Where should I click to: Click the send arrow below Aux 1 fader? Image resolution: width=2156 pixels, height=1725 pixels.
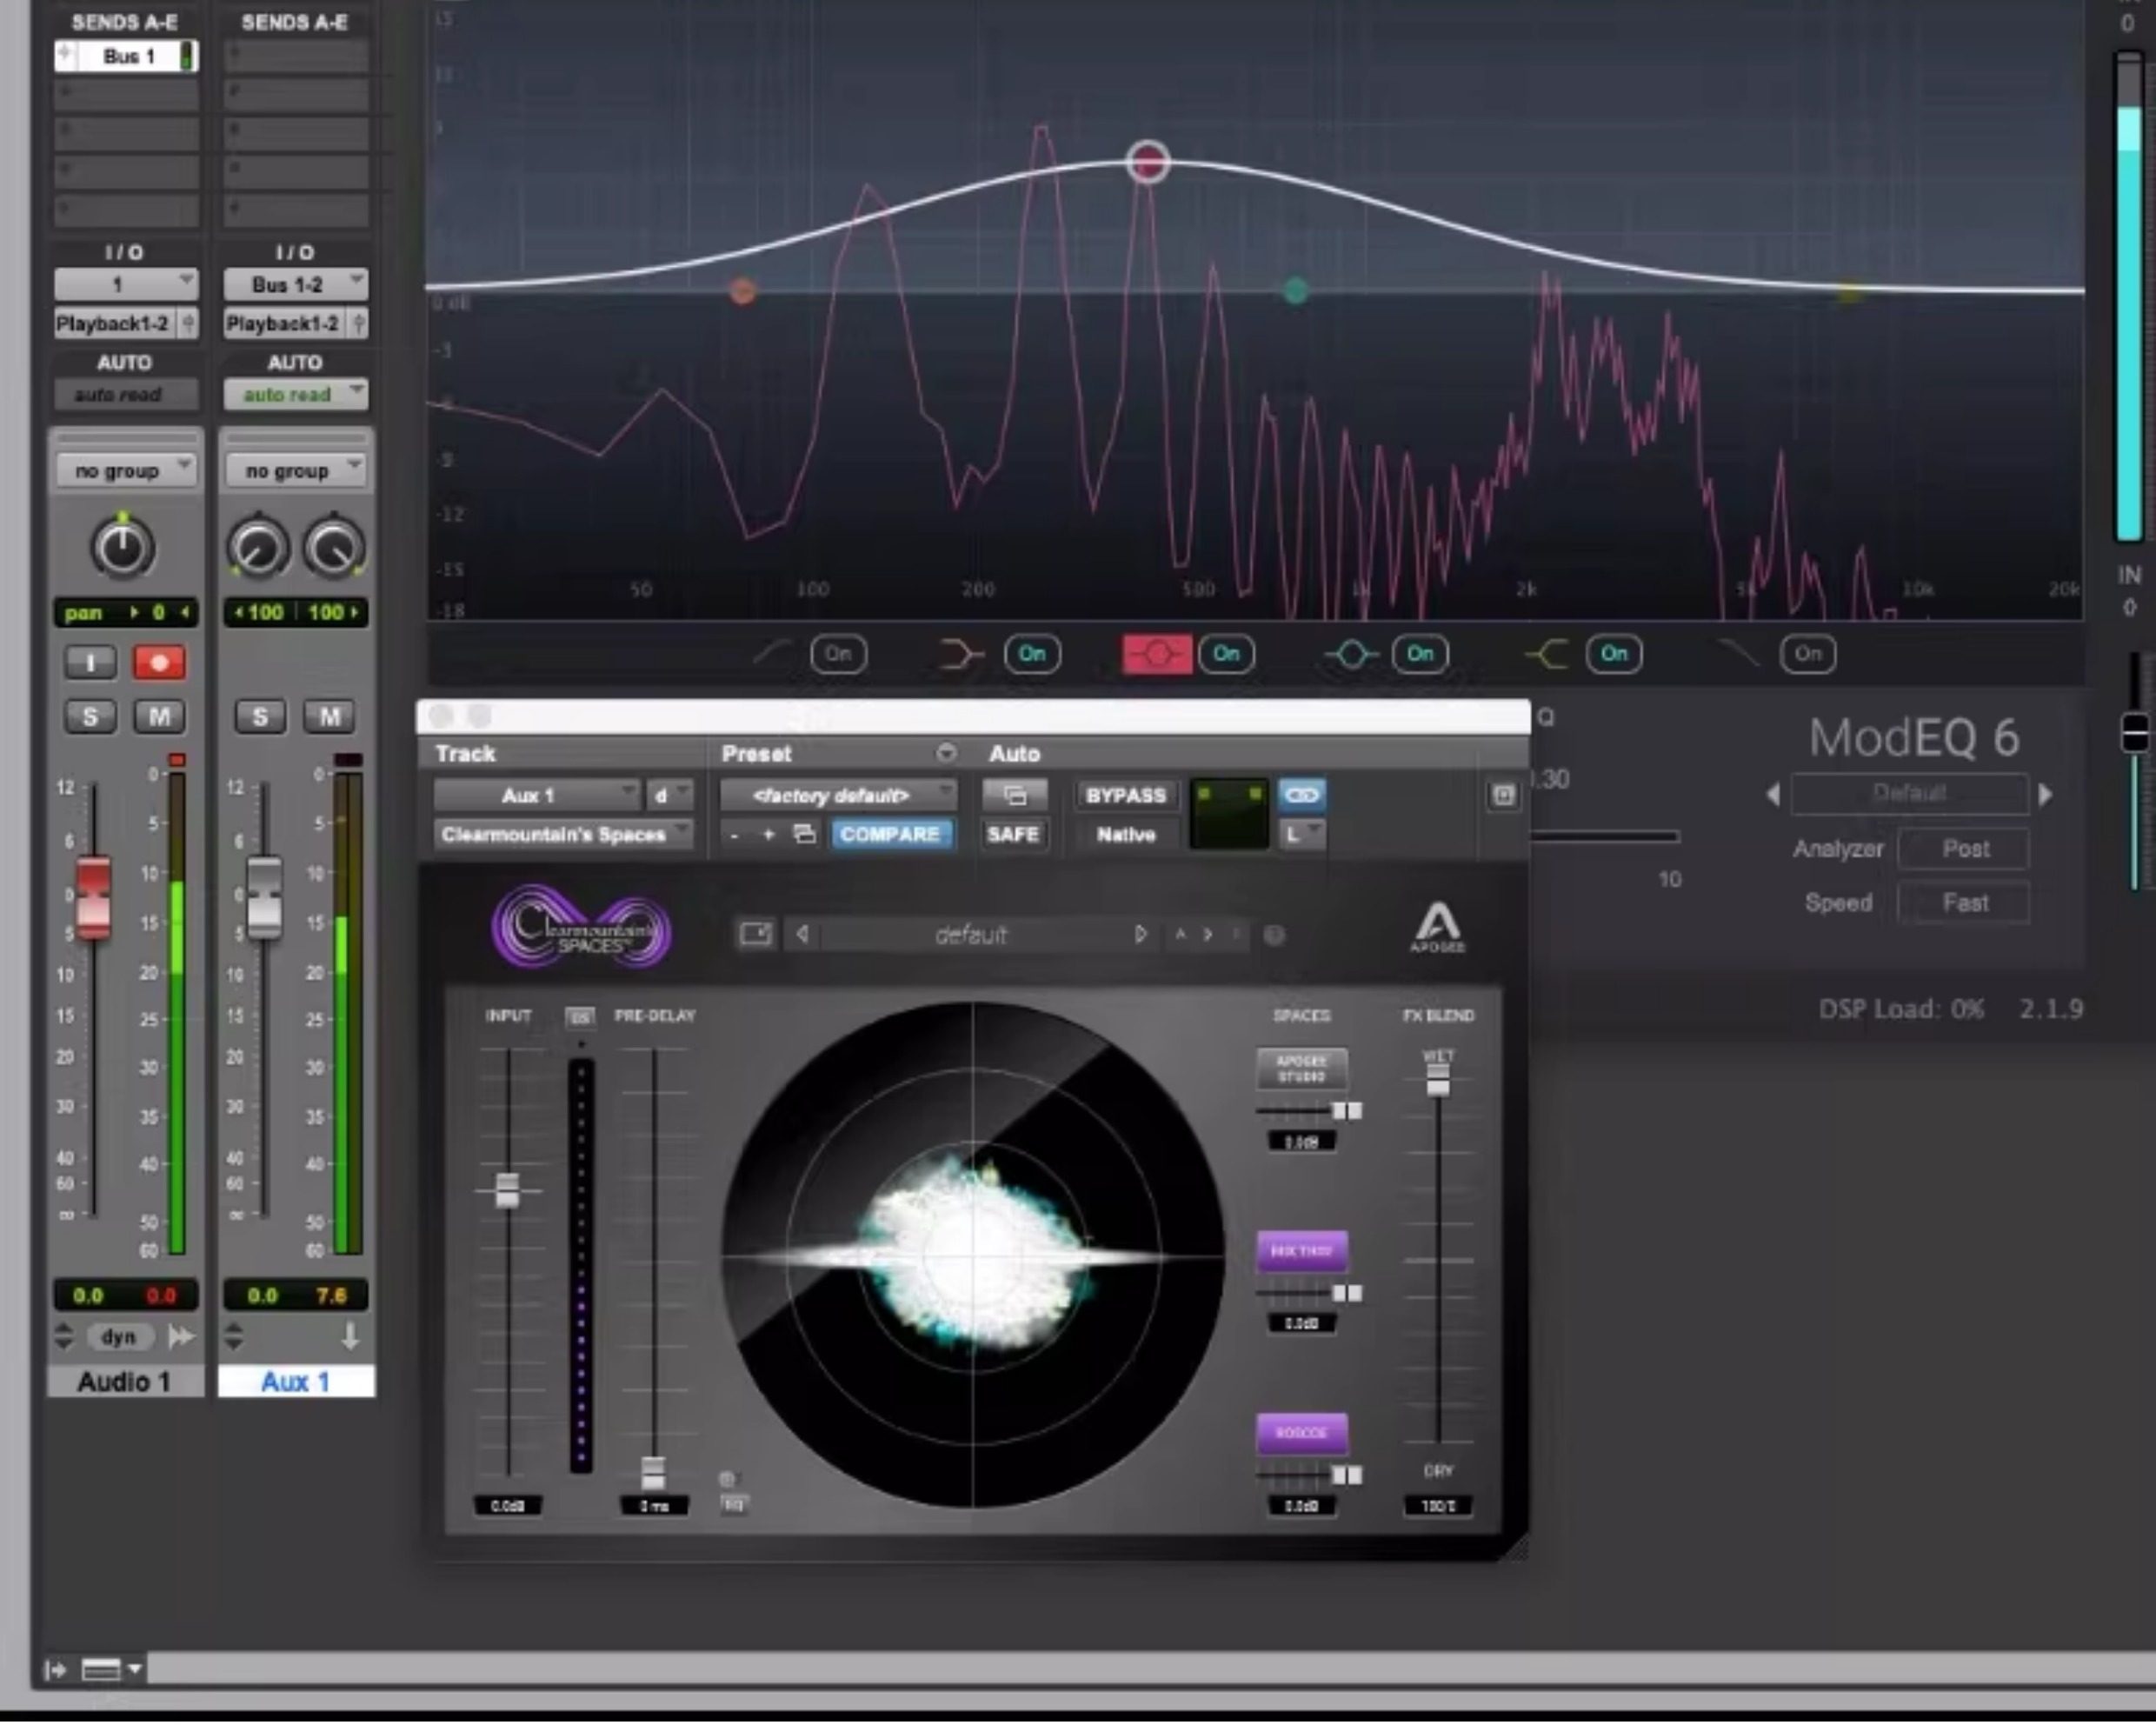(350, 1336)
